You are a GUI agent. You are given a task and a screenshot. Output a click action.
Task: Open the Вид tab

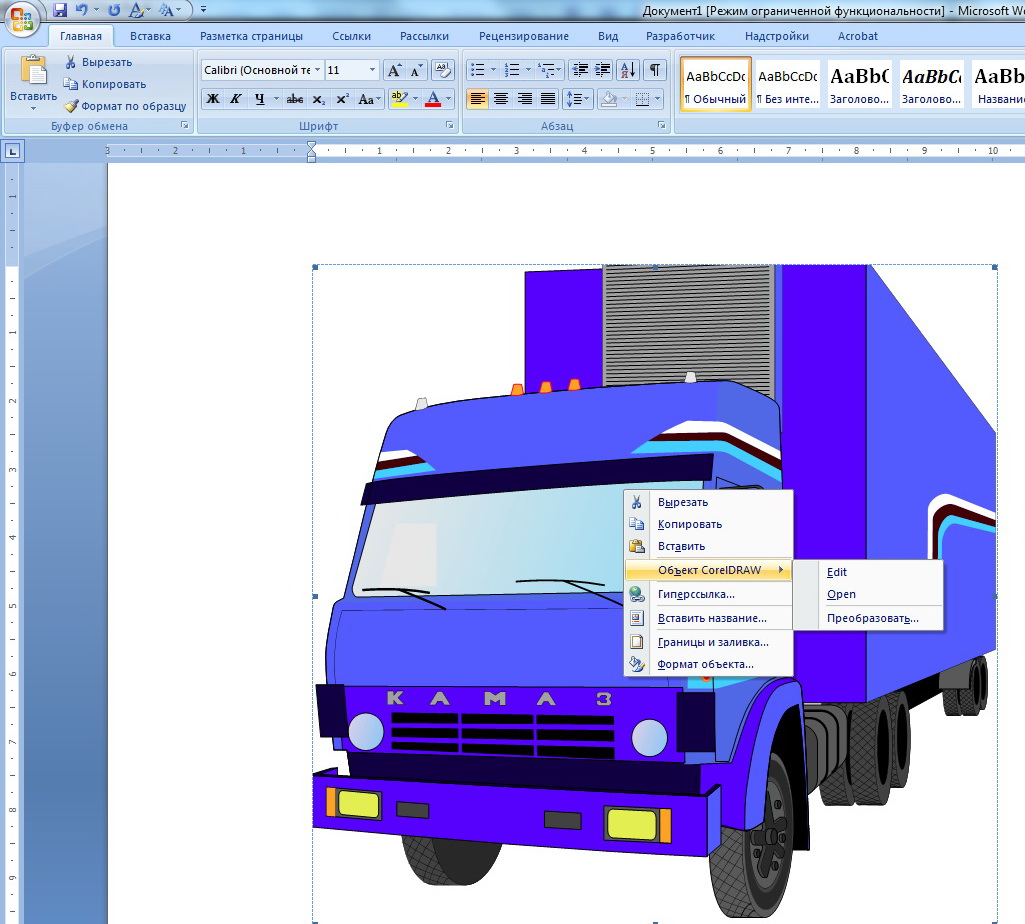pyautogui.click(x=608, y=36)
